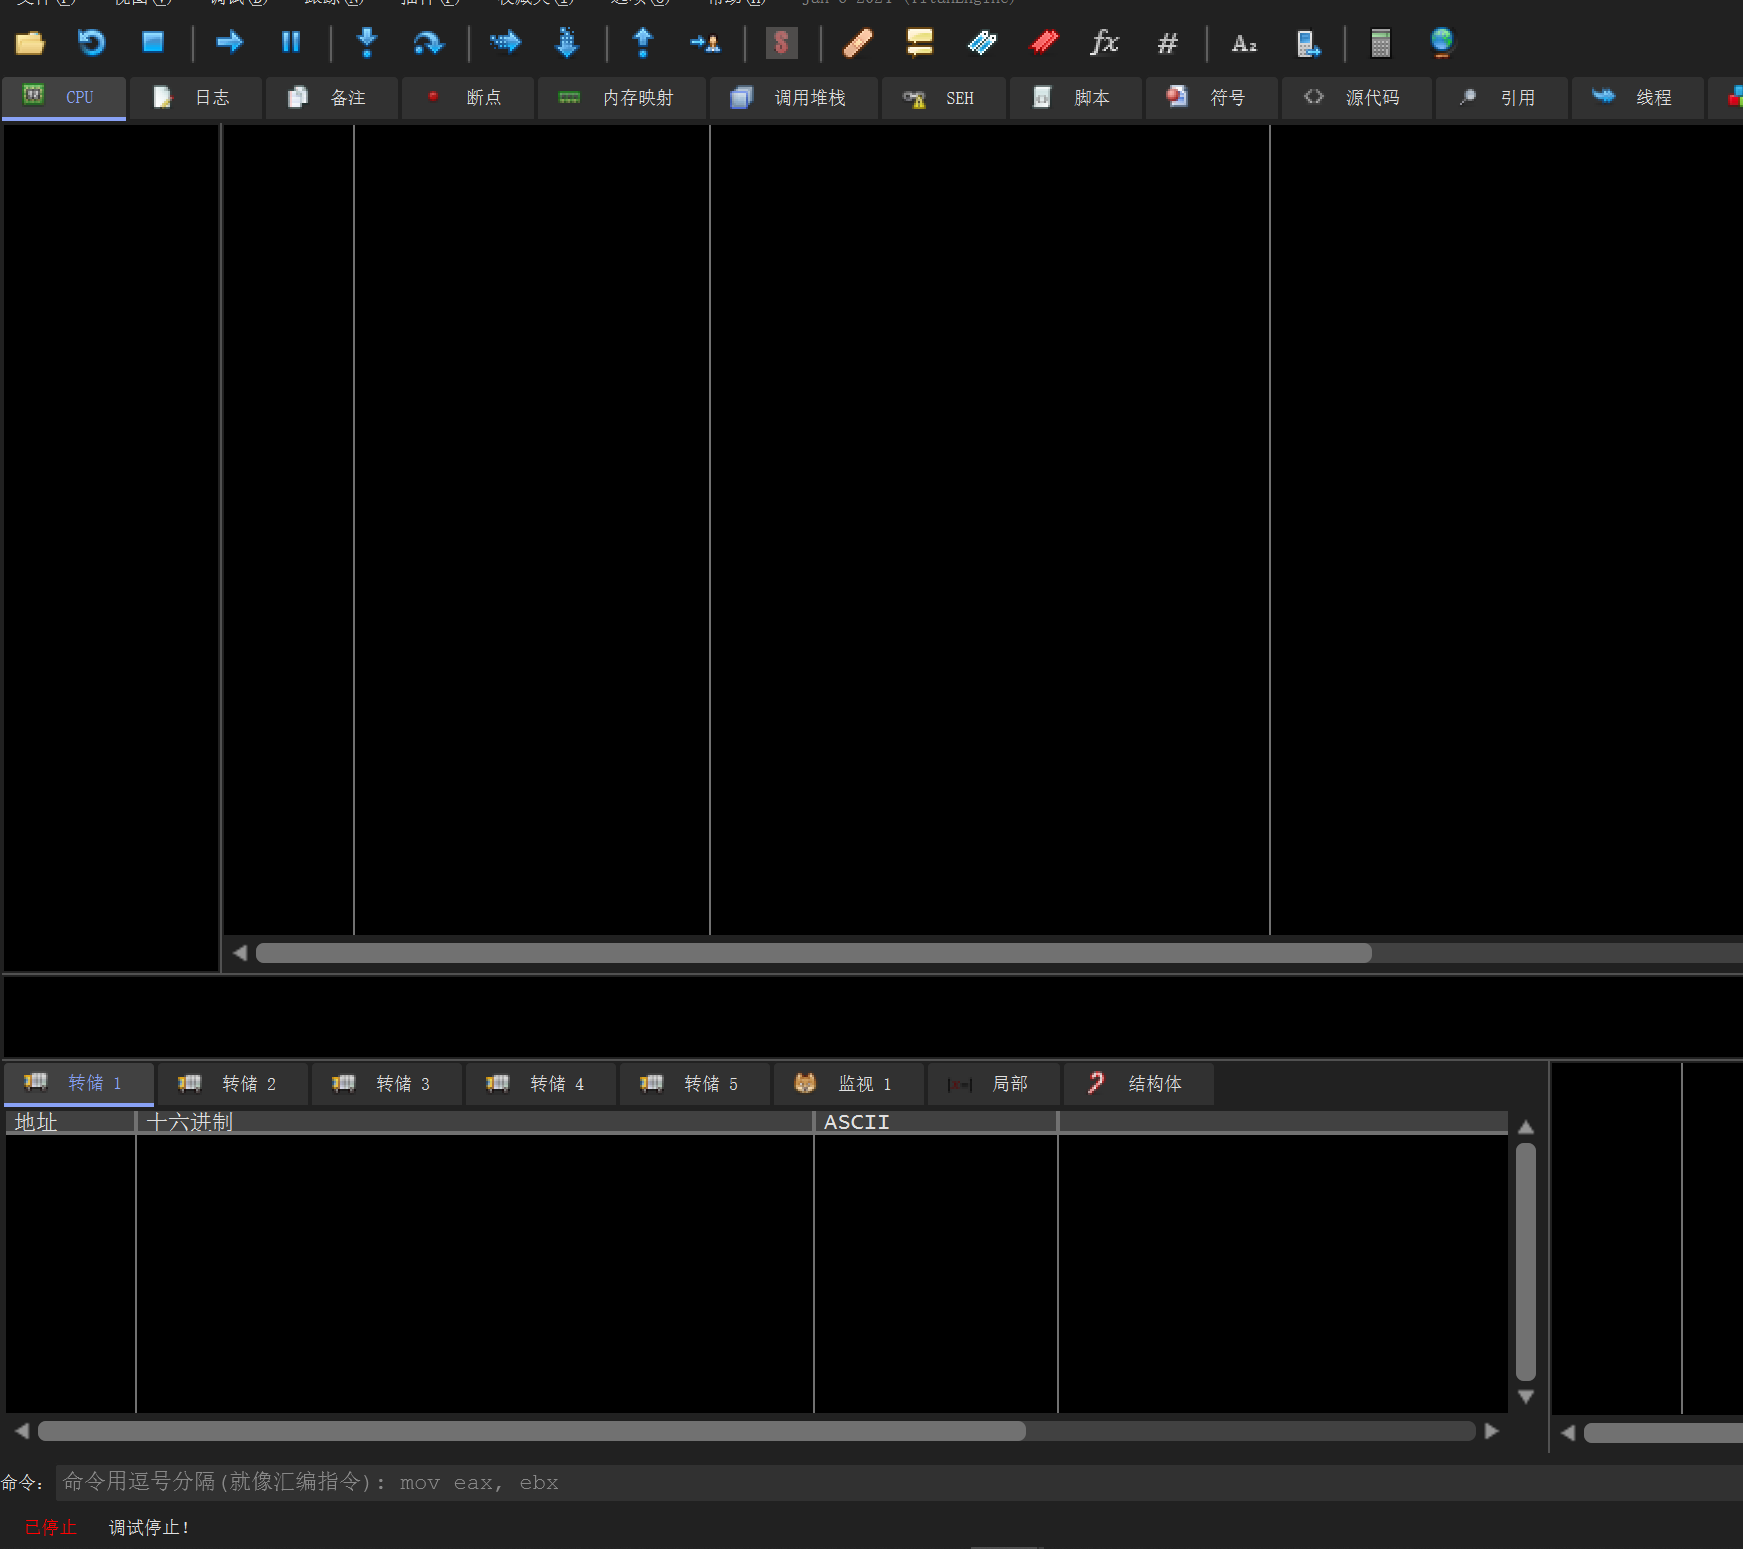Open the 线程 (threads) tab
The height and width of the screenshot is (1549, 1743).
1638,98
